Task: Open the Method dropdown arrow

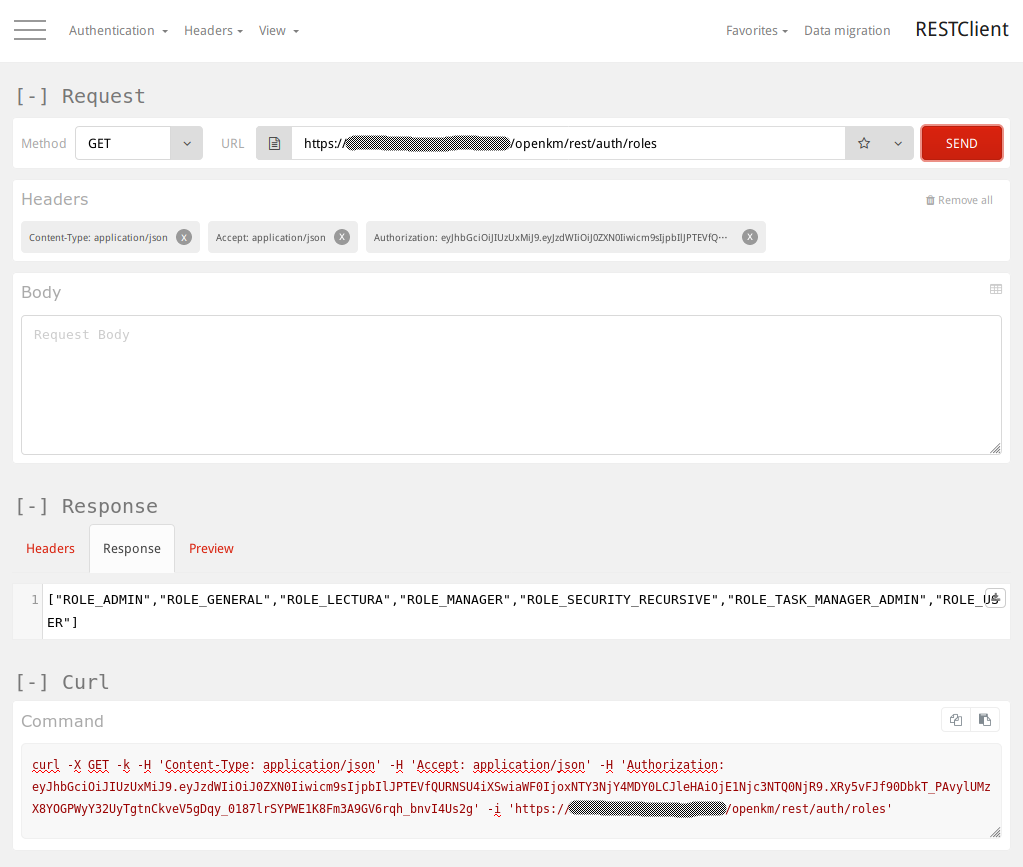Action: [x=186, y=143]
